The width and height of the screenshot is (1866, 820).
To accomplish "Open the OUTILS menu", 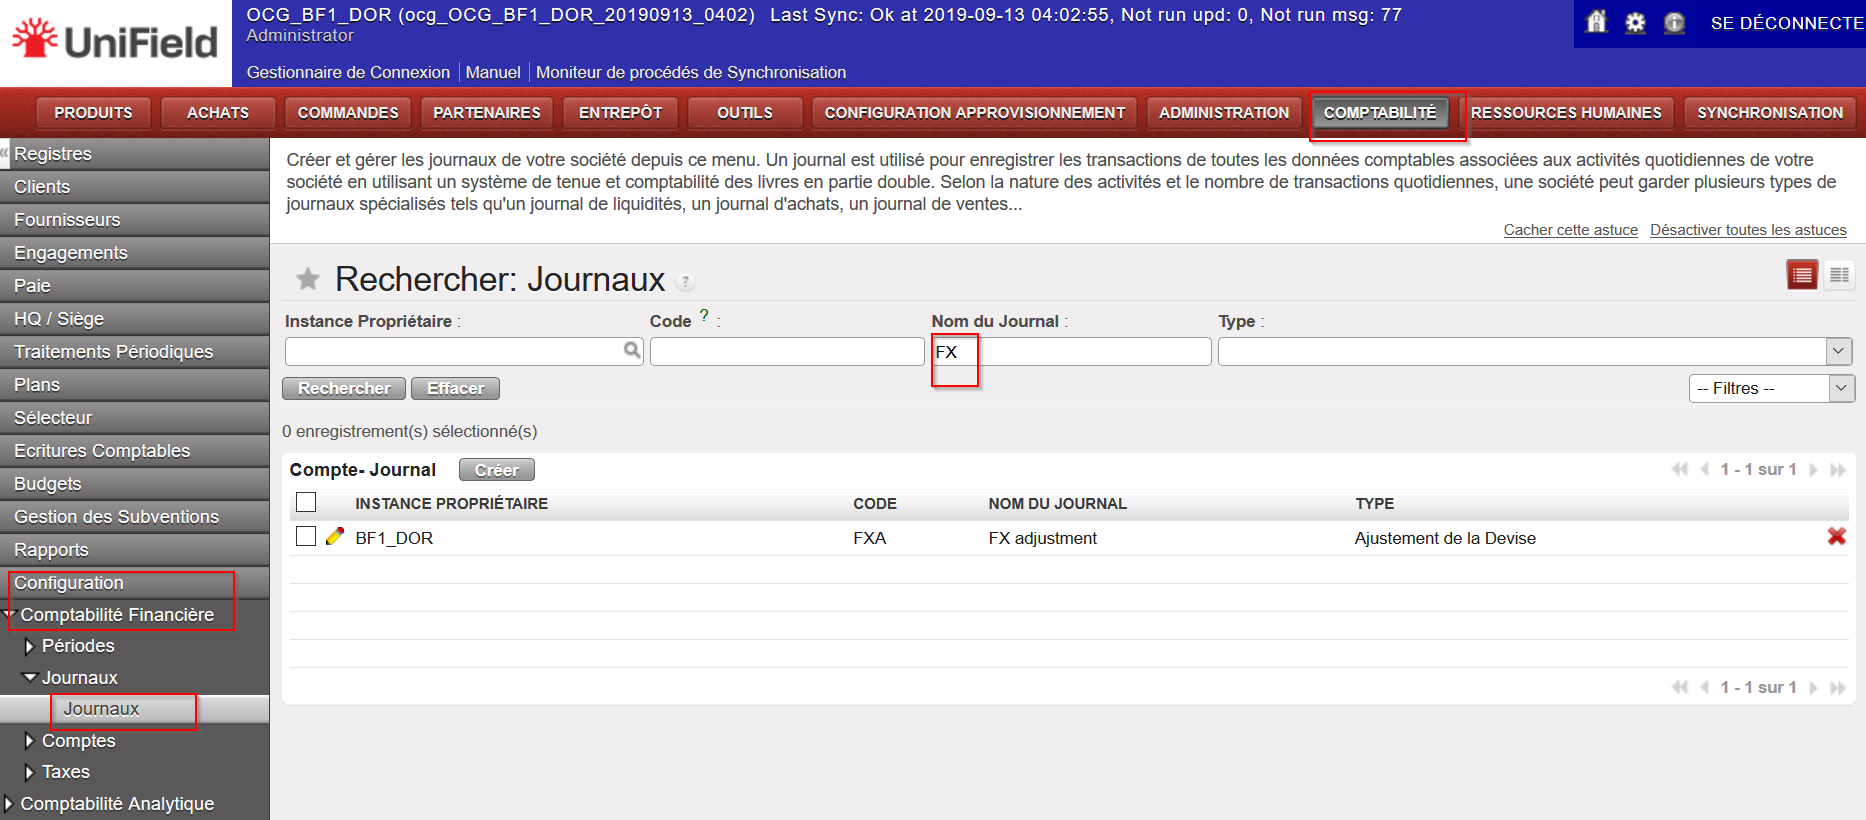I will click(745, 113).
